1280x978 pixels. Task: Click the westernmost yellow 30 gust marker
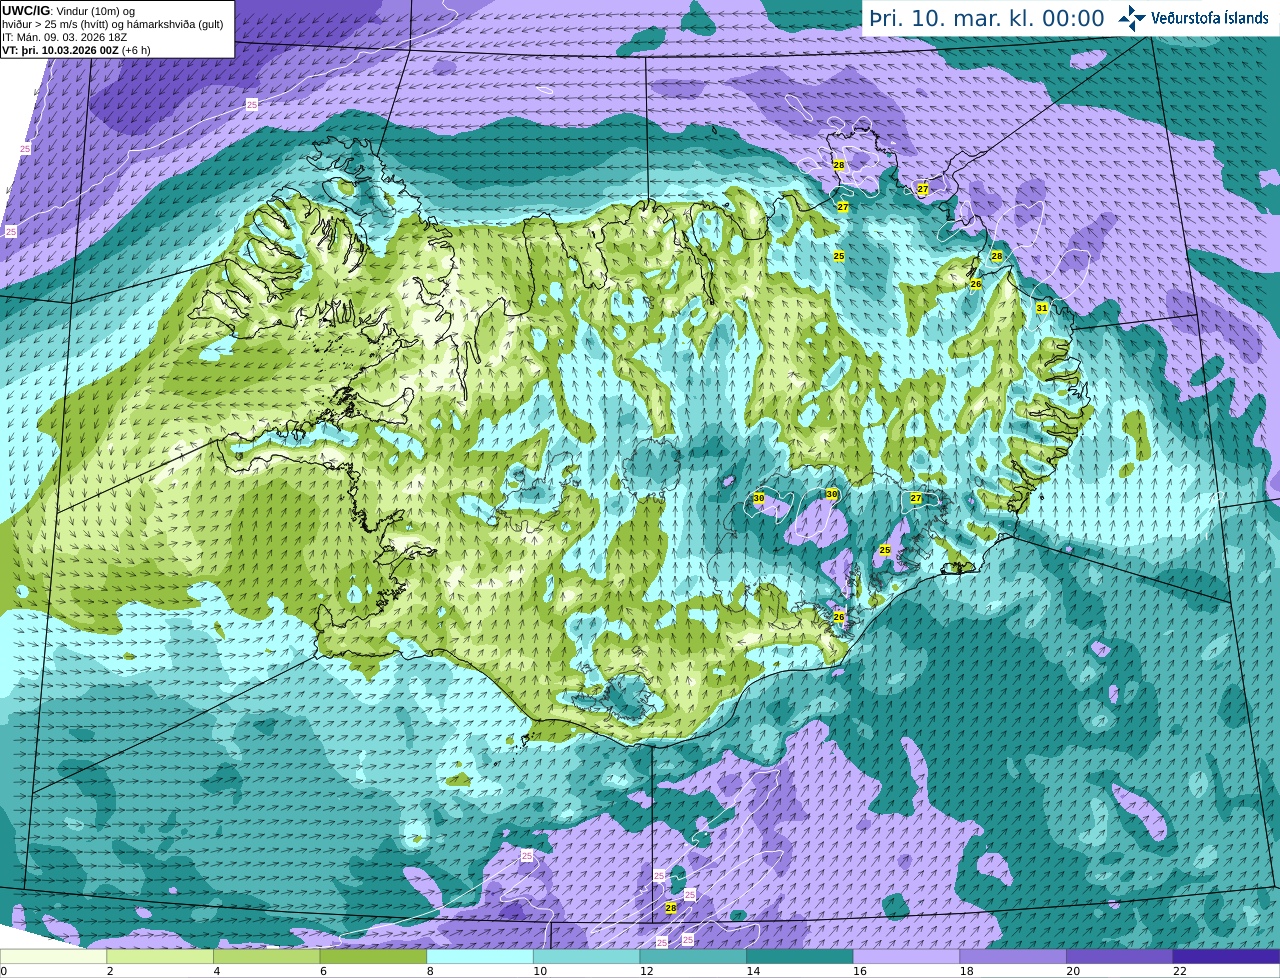pyautogui.click(x=759, y=498)
